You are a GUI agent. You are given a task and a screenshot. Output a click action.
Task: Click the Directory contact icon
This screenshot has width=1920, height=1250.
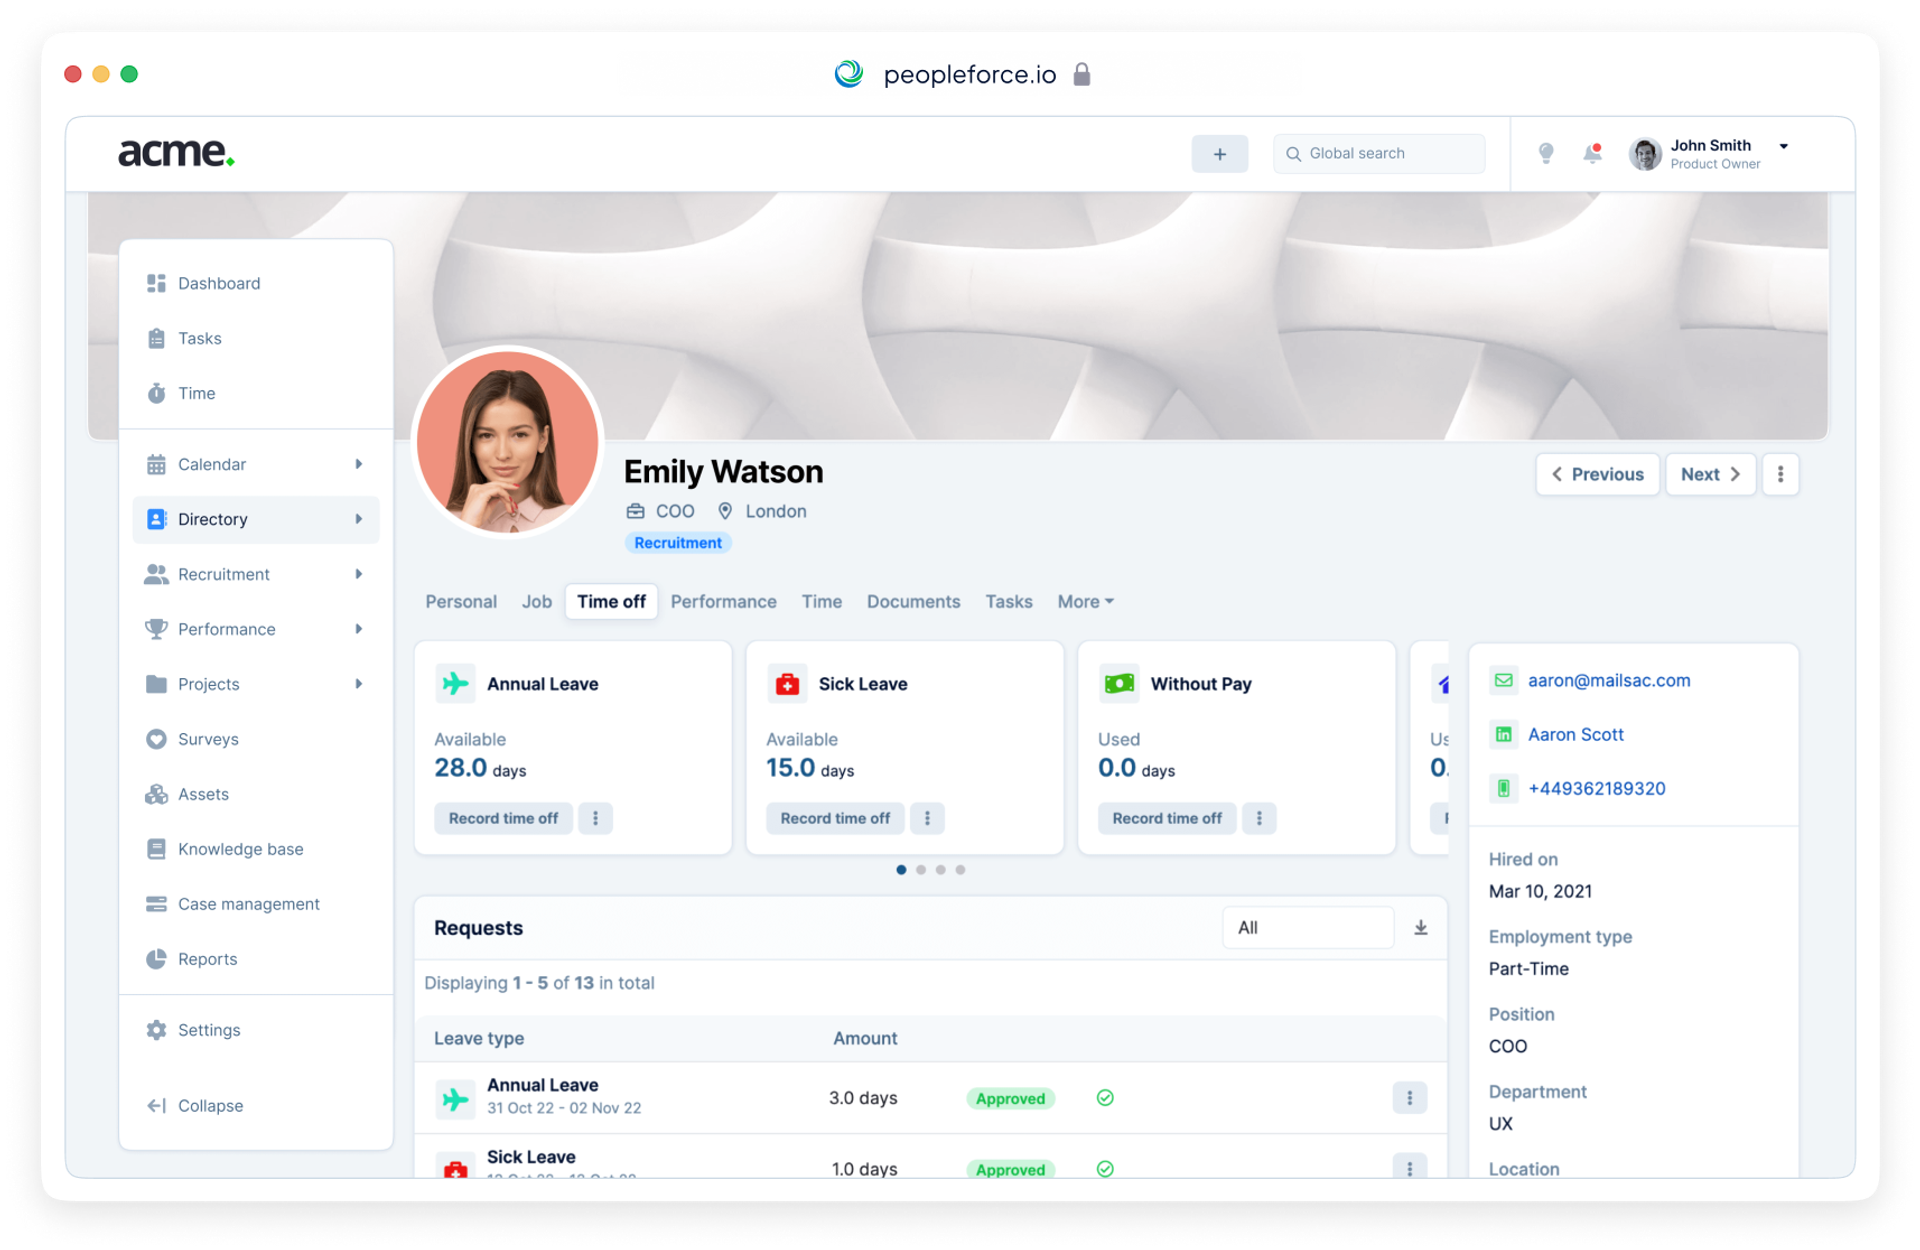click(x=156, y=519)
